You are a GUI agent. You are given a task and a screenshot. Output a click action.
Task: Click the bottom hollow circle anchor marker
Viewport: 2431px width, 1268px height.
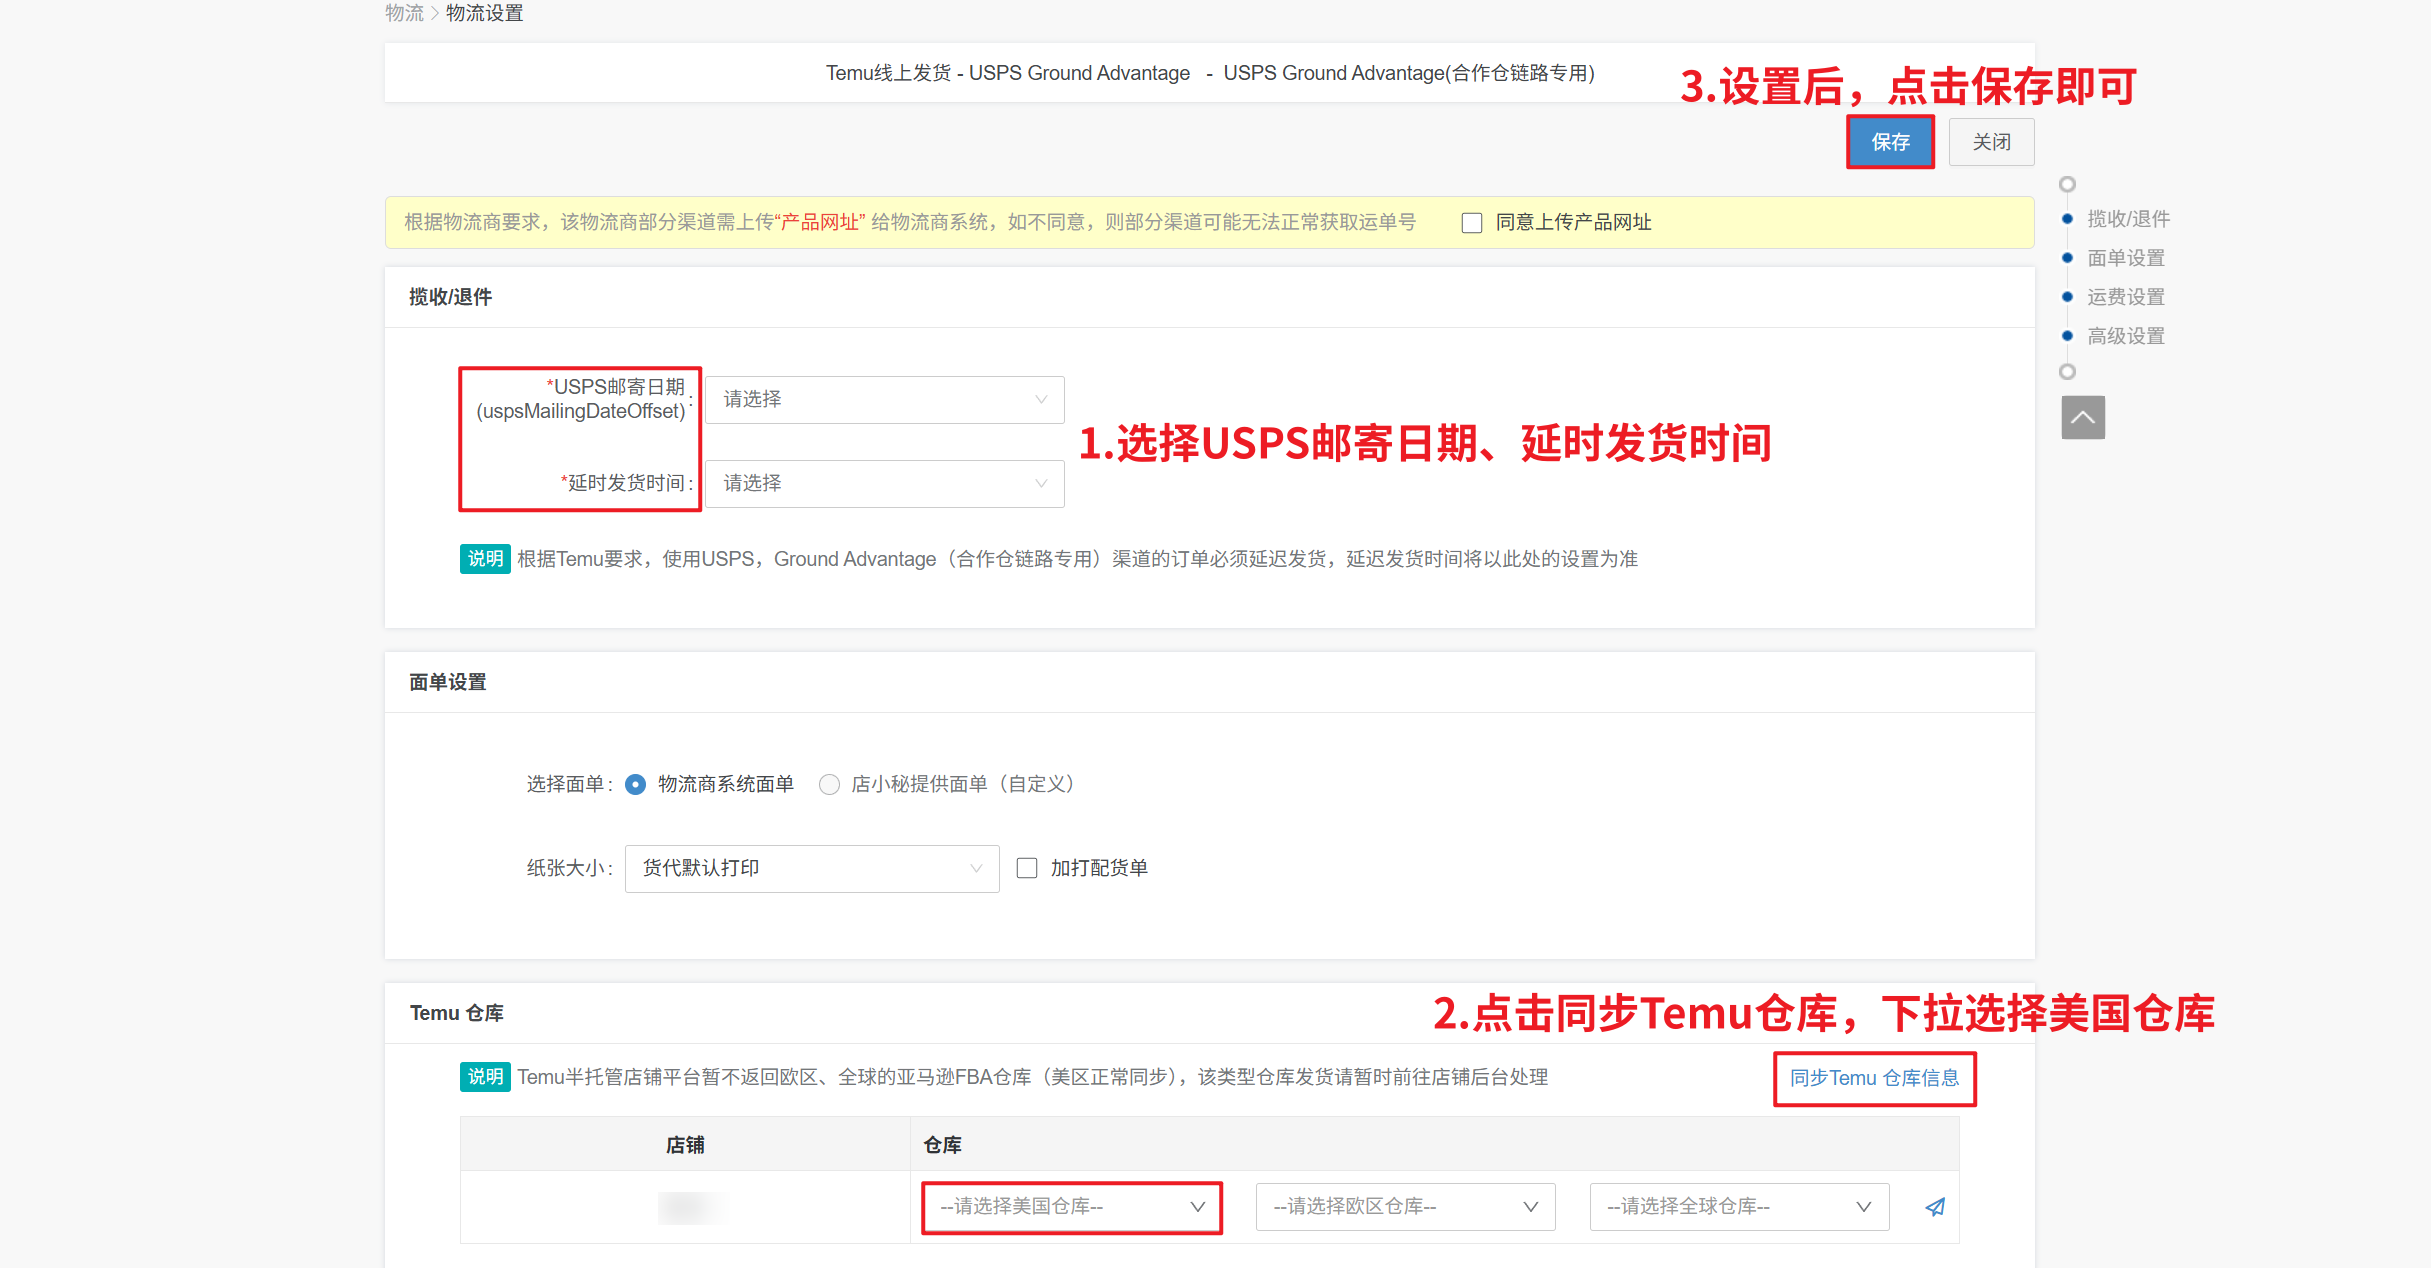(x=2068, y=372)
